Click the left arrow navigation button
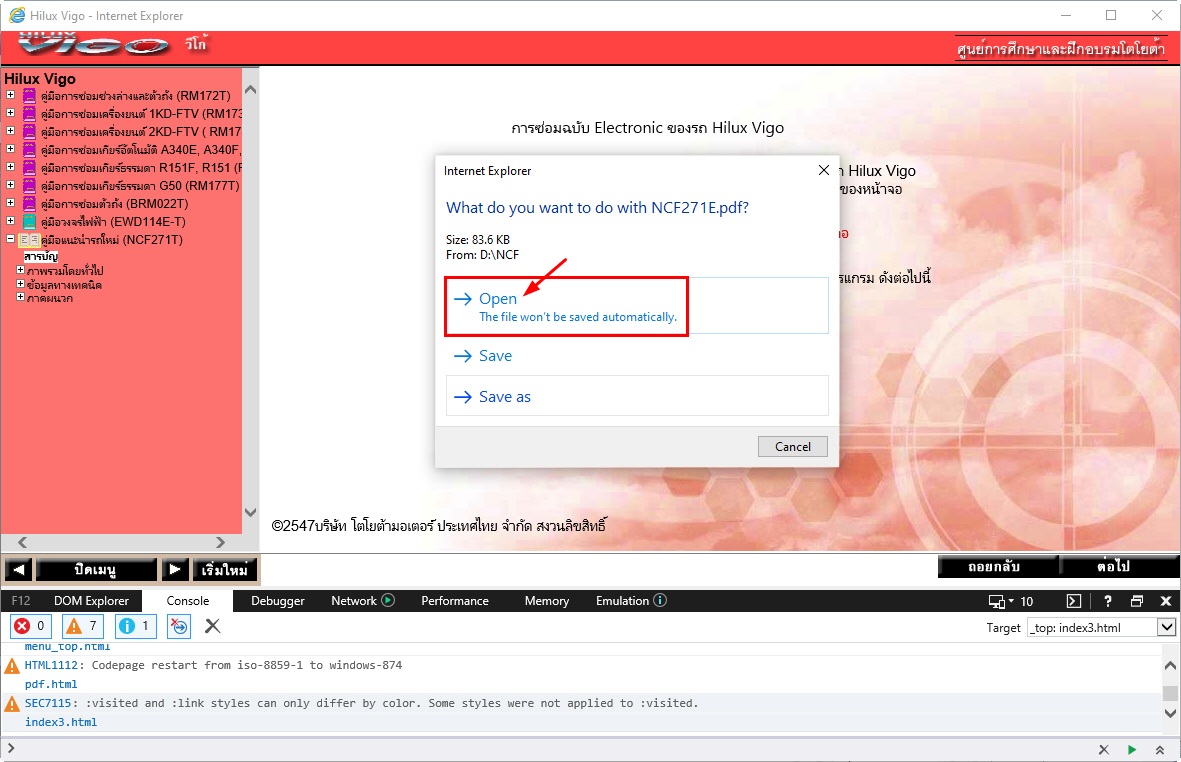This screenshot has height=762, width=1181. [19, 569]
